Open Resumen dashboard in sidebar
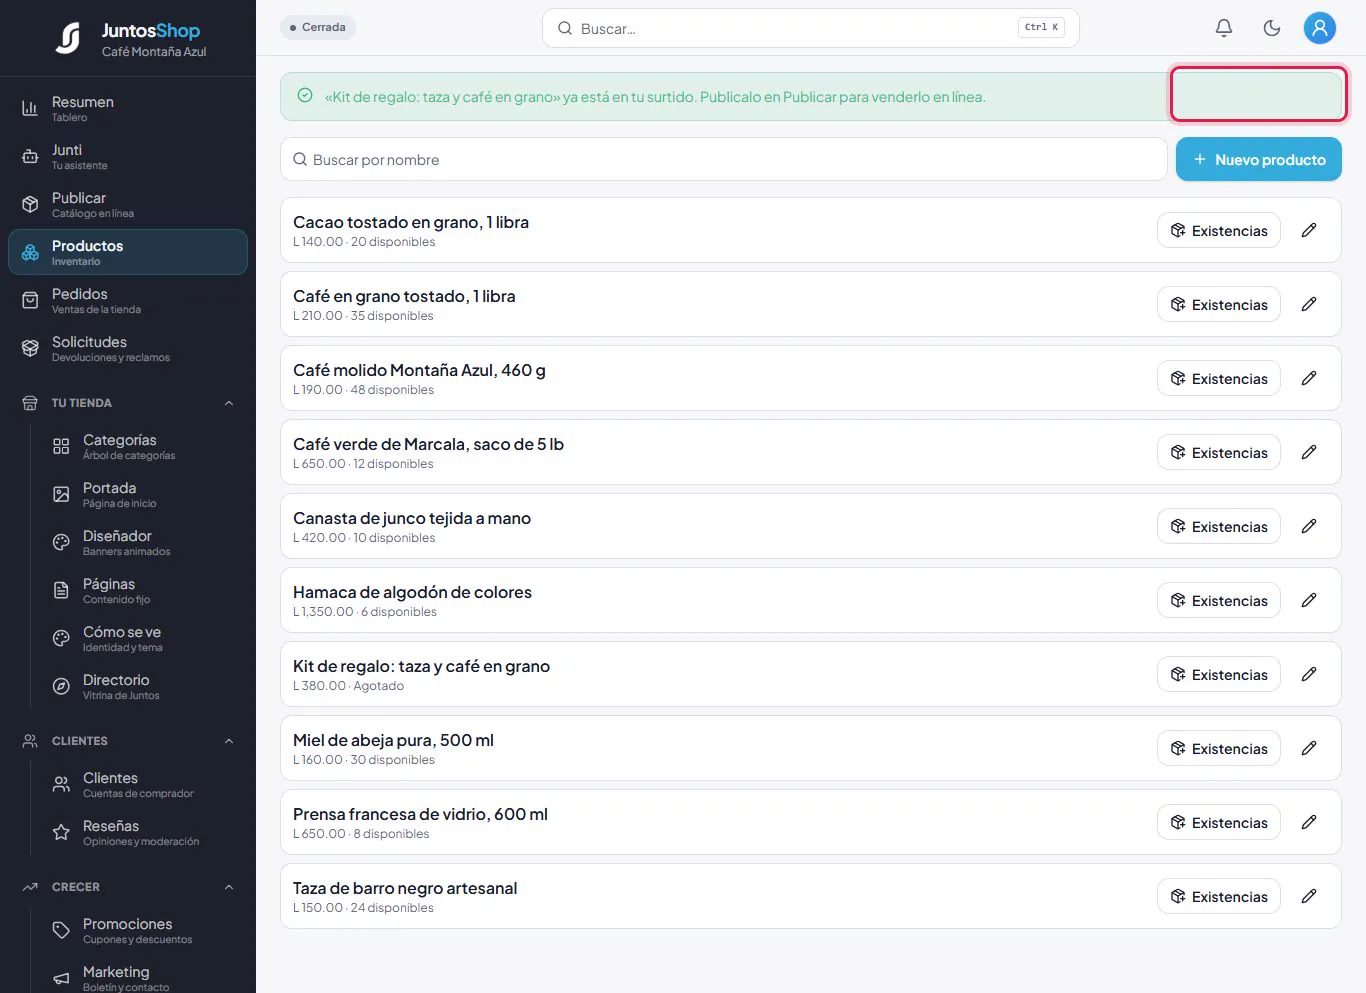The image size is (1366, 993). pos(128,108)
